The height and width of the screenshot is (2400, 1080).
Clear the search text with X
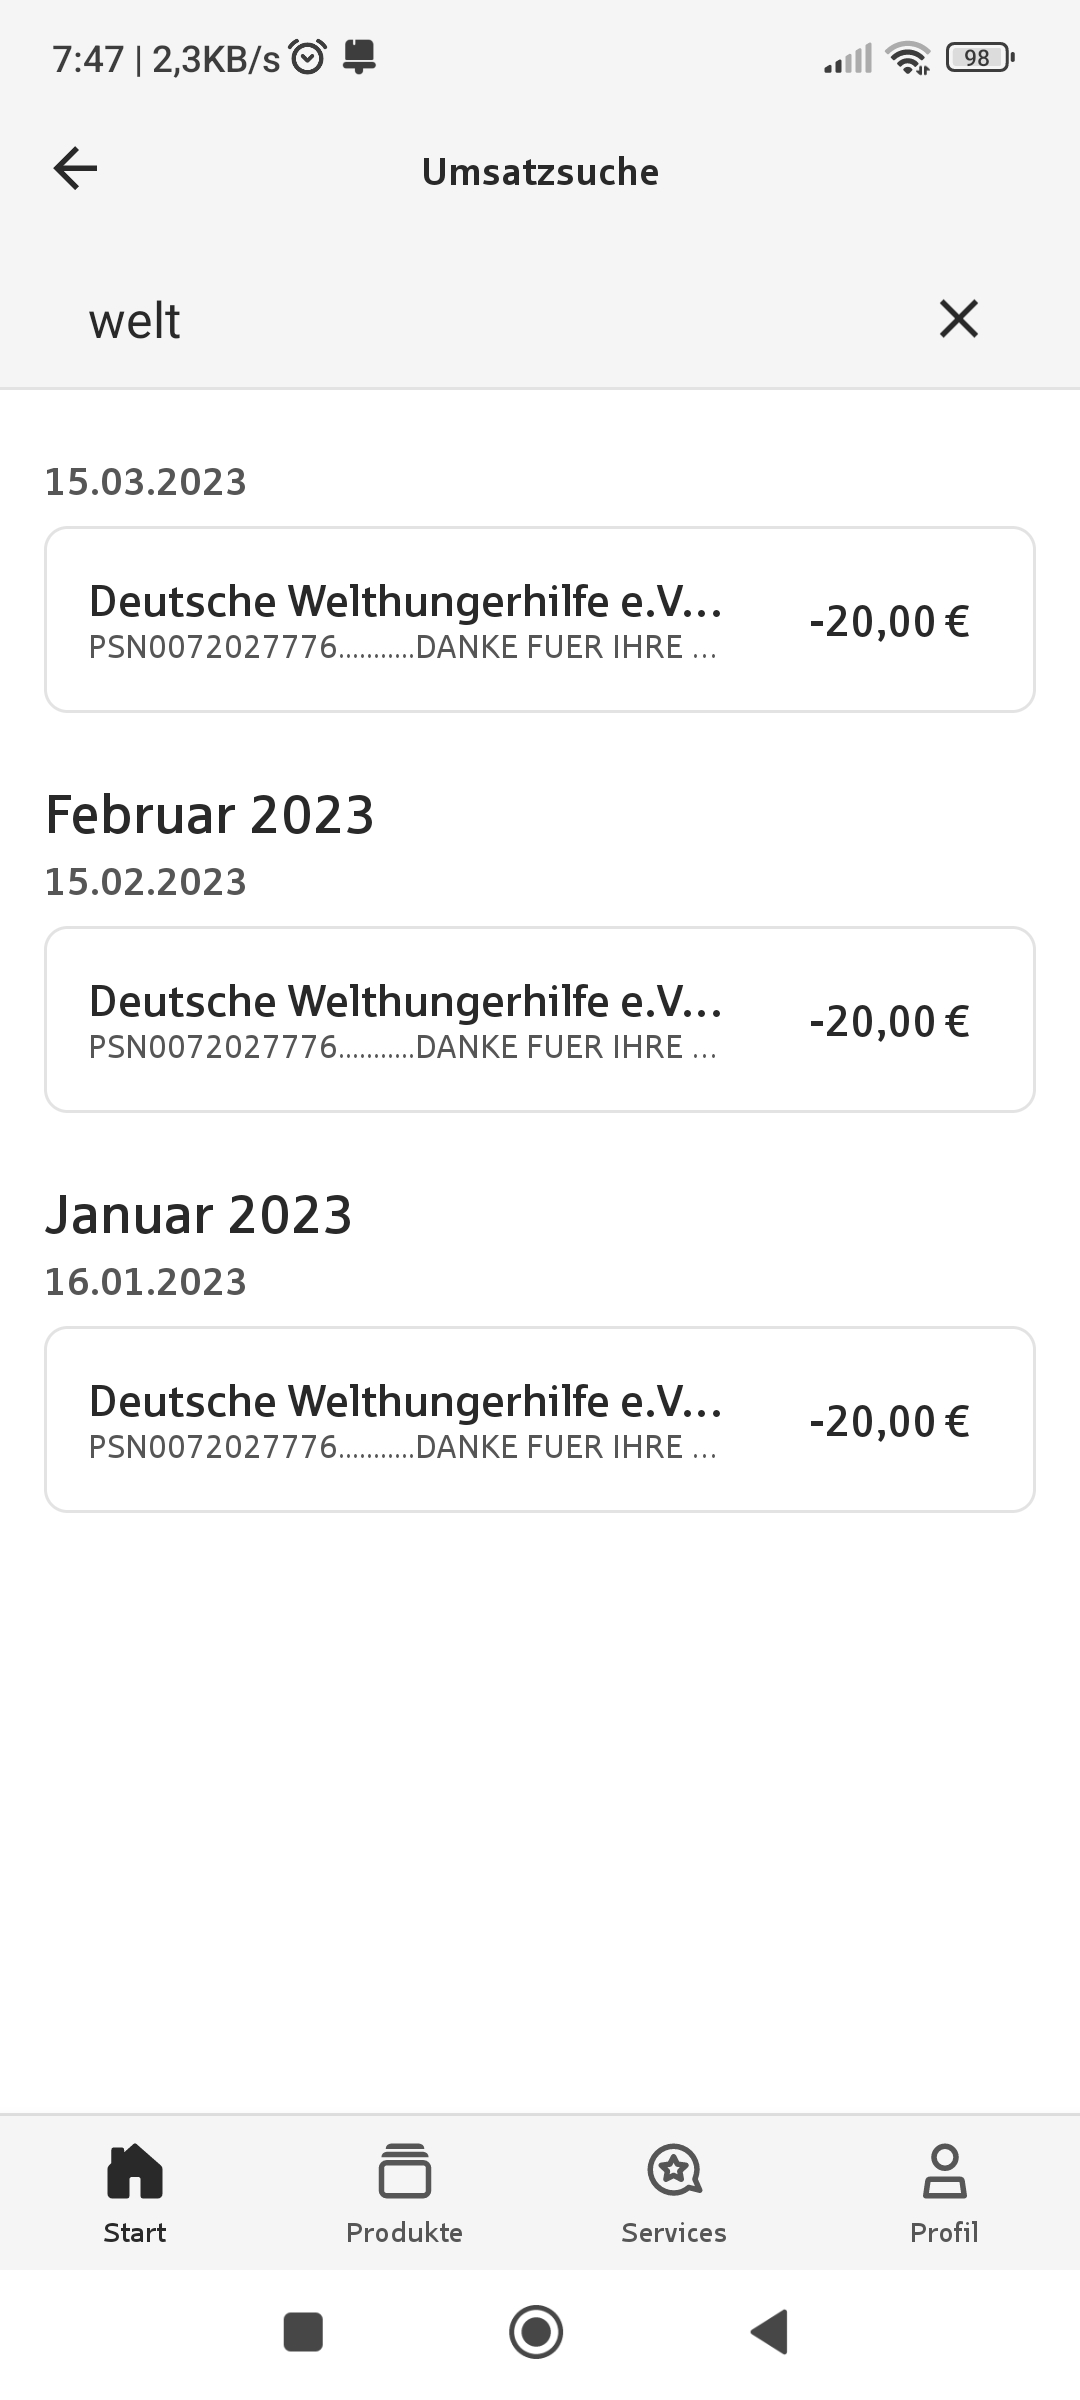[x=958, y=320]
